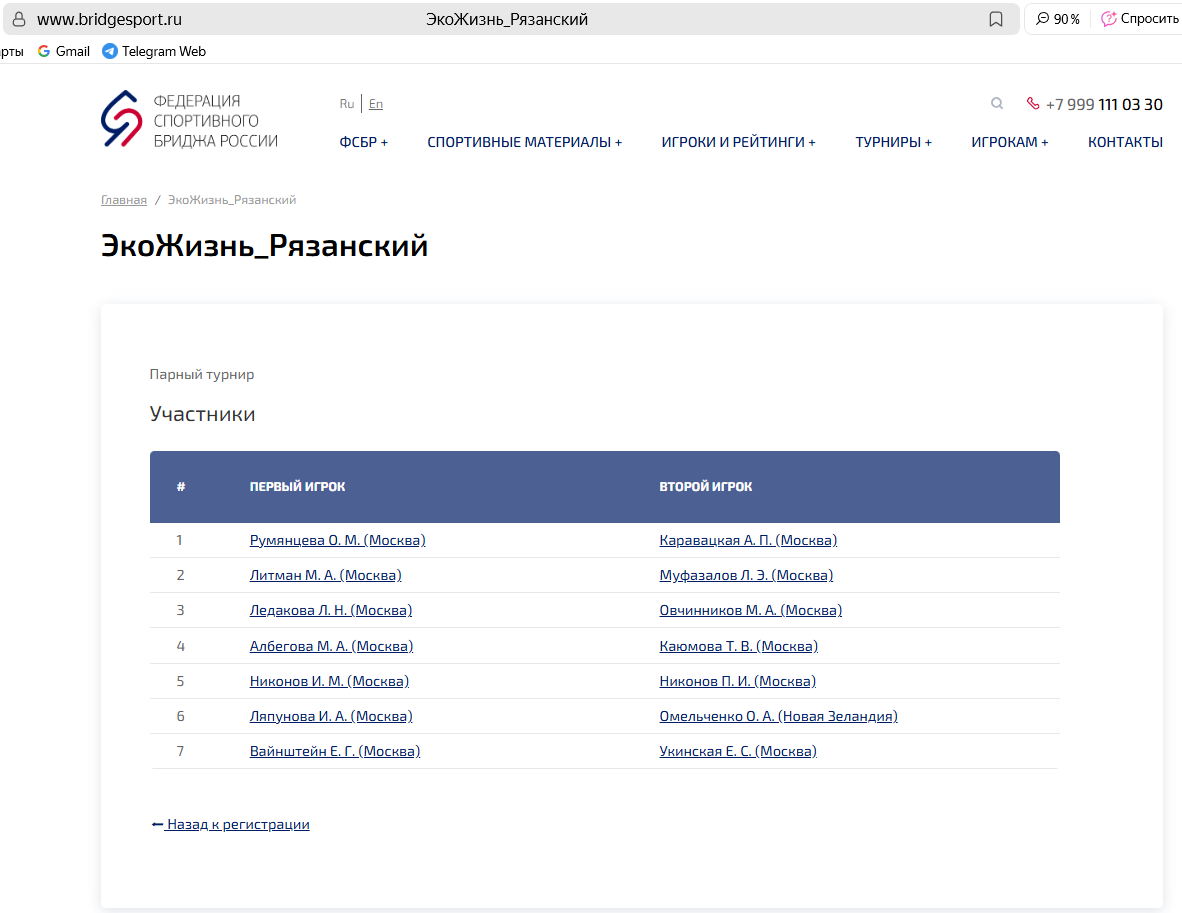This screenshot has width=1182, height=913.
Task: Click the red phone icon
Action: point(1033,103)
